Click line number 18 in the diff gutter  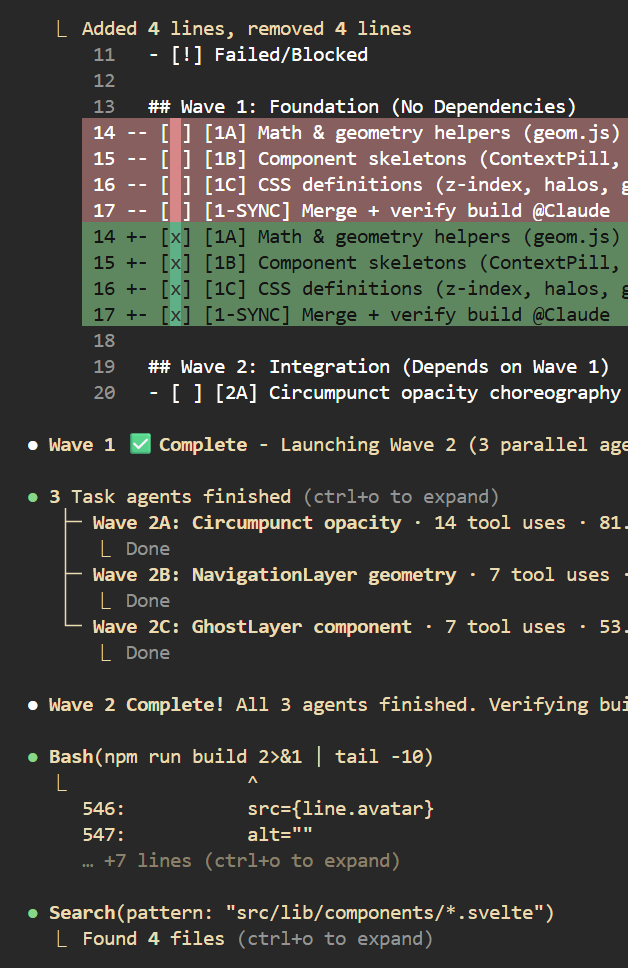click(104, 341)
